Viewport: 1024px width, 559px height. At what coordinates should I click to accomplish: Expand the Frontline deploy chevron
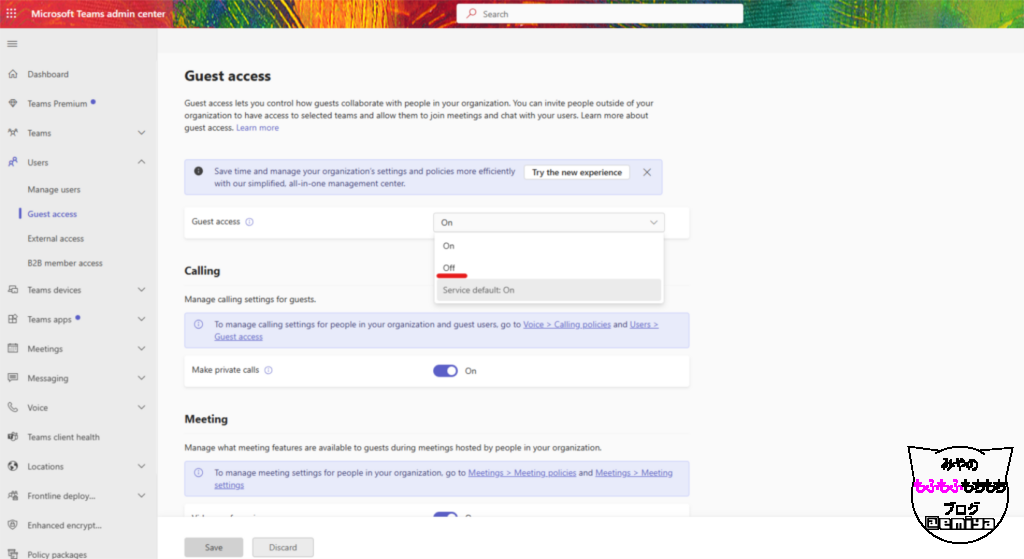[x=142, y=495]
